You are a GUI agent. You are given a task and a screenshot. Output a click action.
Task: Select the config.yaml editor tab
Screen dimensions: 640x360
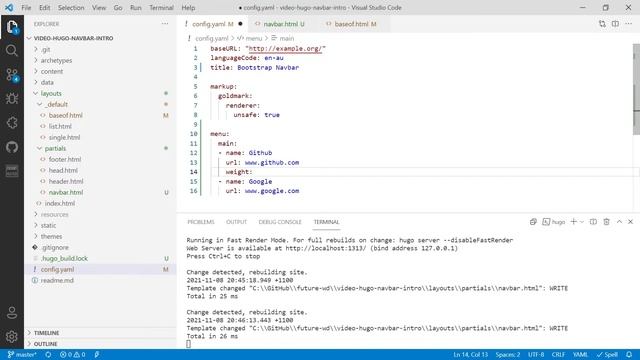(213, 24)
